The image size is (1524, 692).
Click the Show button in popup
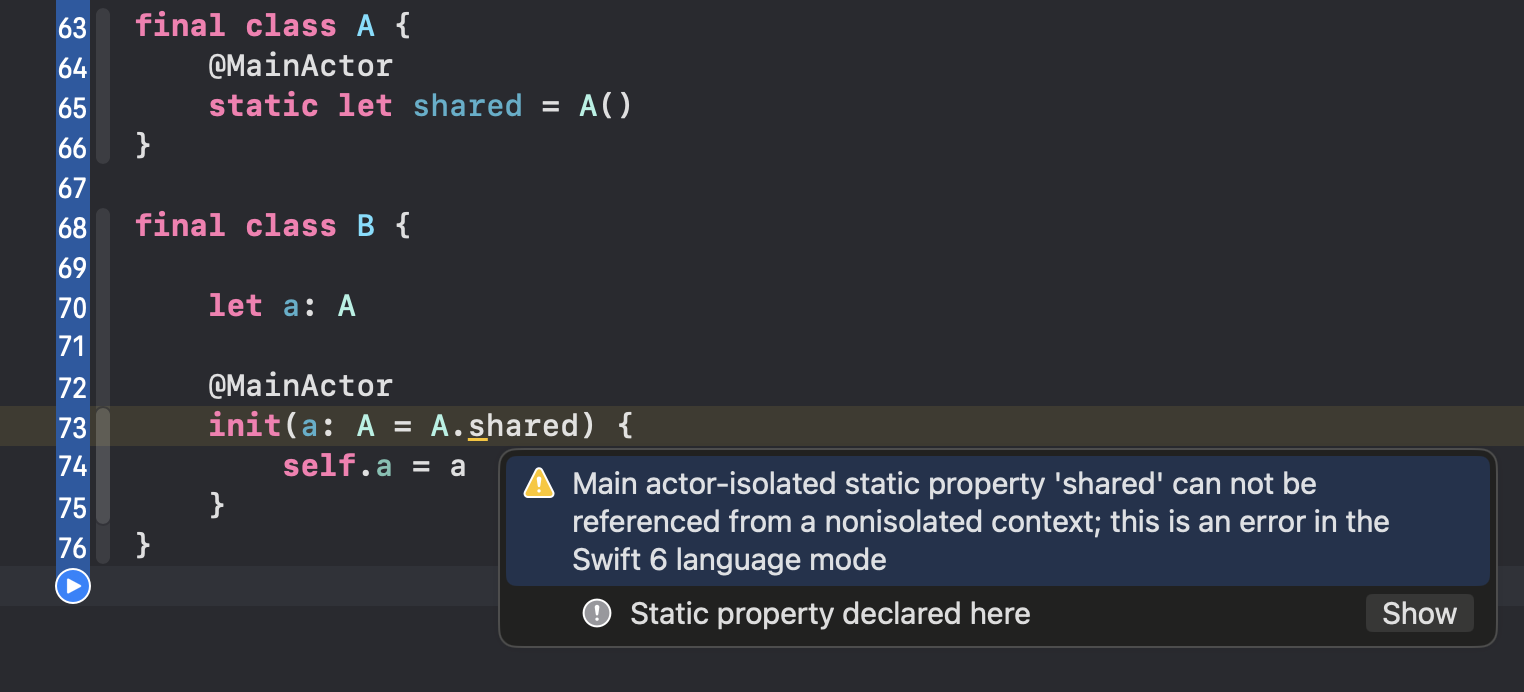tap(1419, 613)
